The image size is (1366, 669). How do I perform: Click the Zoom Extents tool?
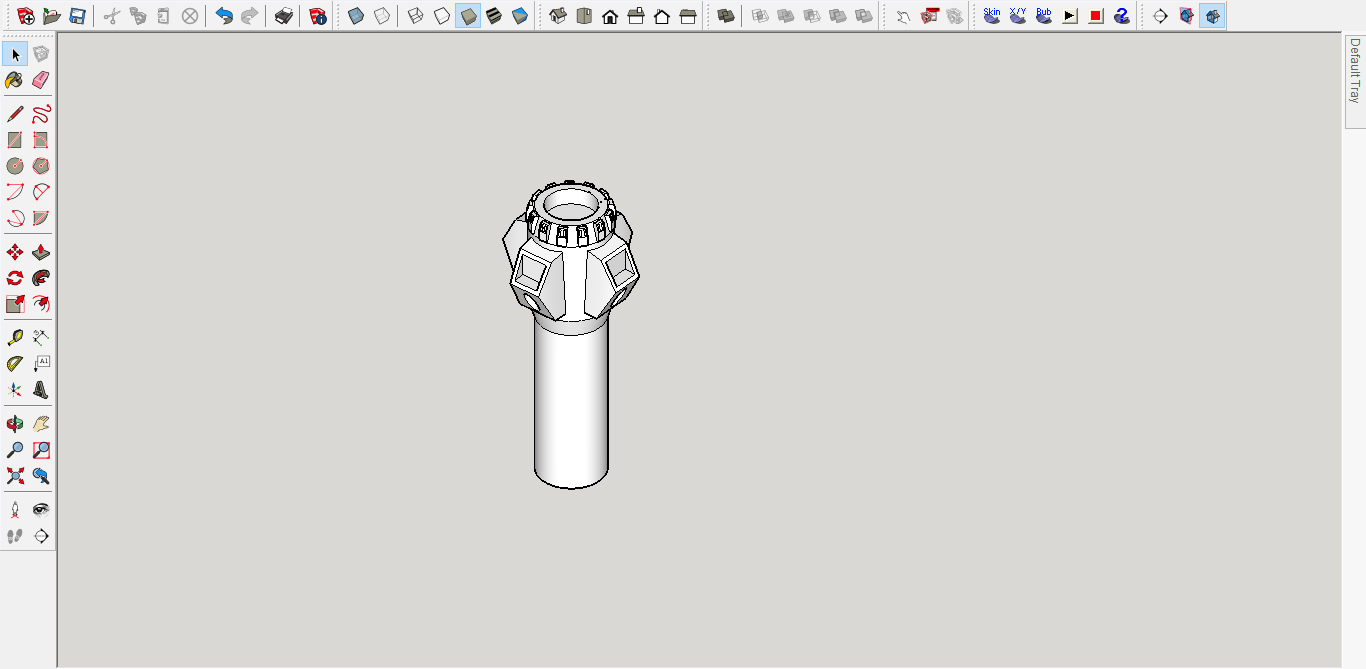[x=15, y=476]
